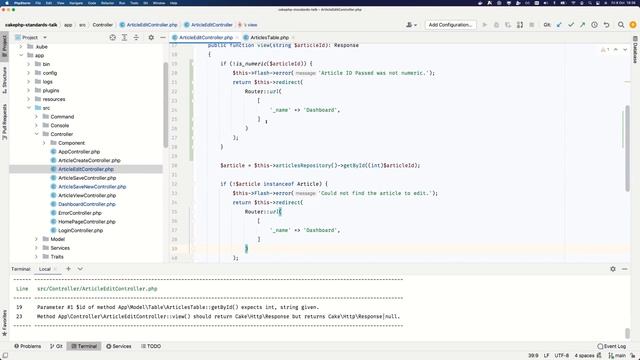The width and height of the screenshot is (640, 360).
Task: Open Git history clock icon
Action: 594,25
